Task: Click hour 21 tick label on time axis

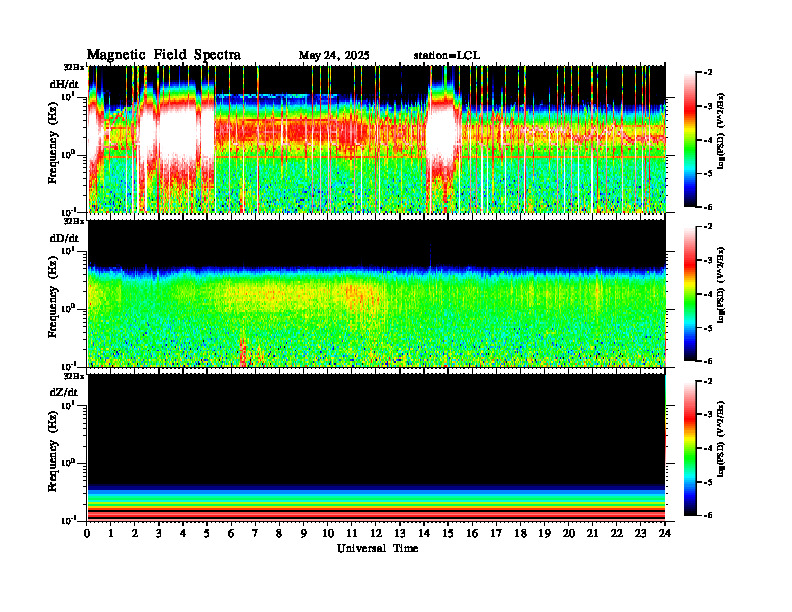Action: click(592, 534)
